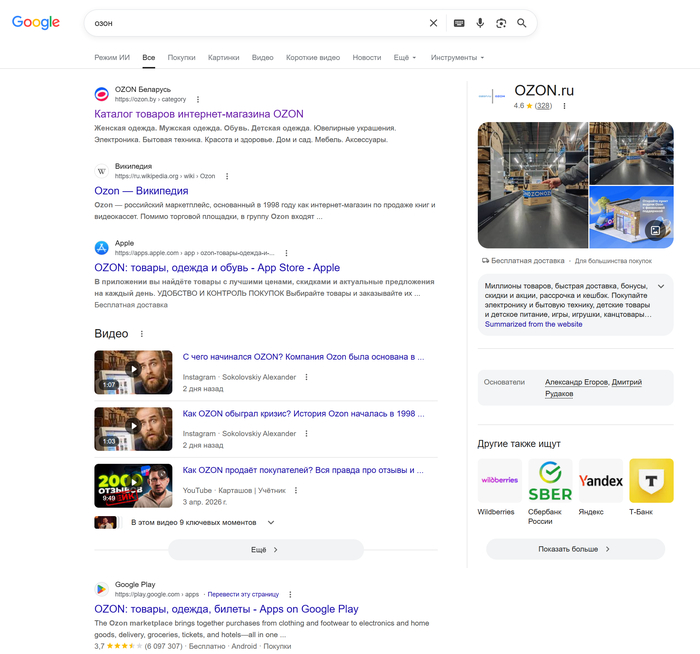Image resolution: width=700 pixels, height=654 pixels.
Task: Open 'Как OZON обыграл кризис?' video link
Action: pos(304,414)
